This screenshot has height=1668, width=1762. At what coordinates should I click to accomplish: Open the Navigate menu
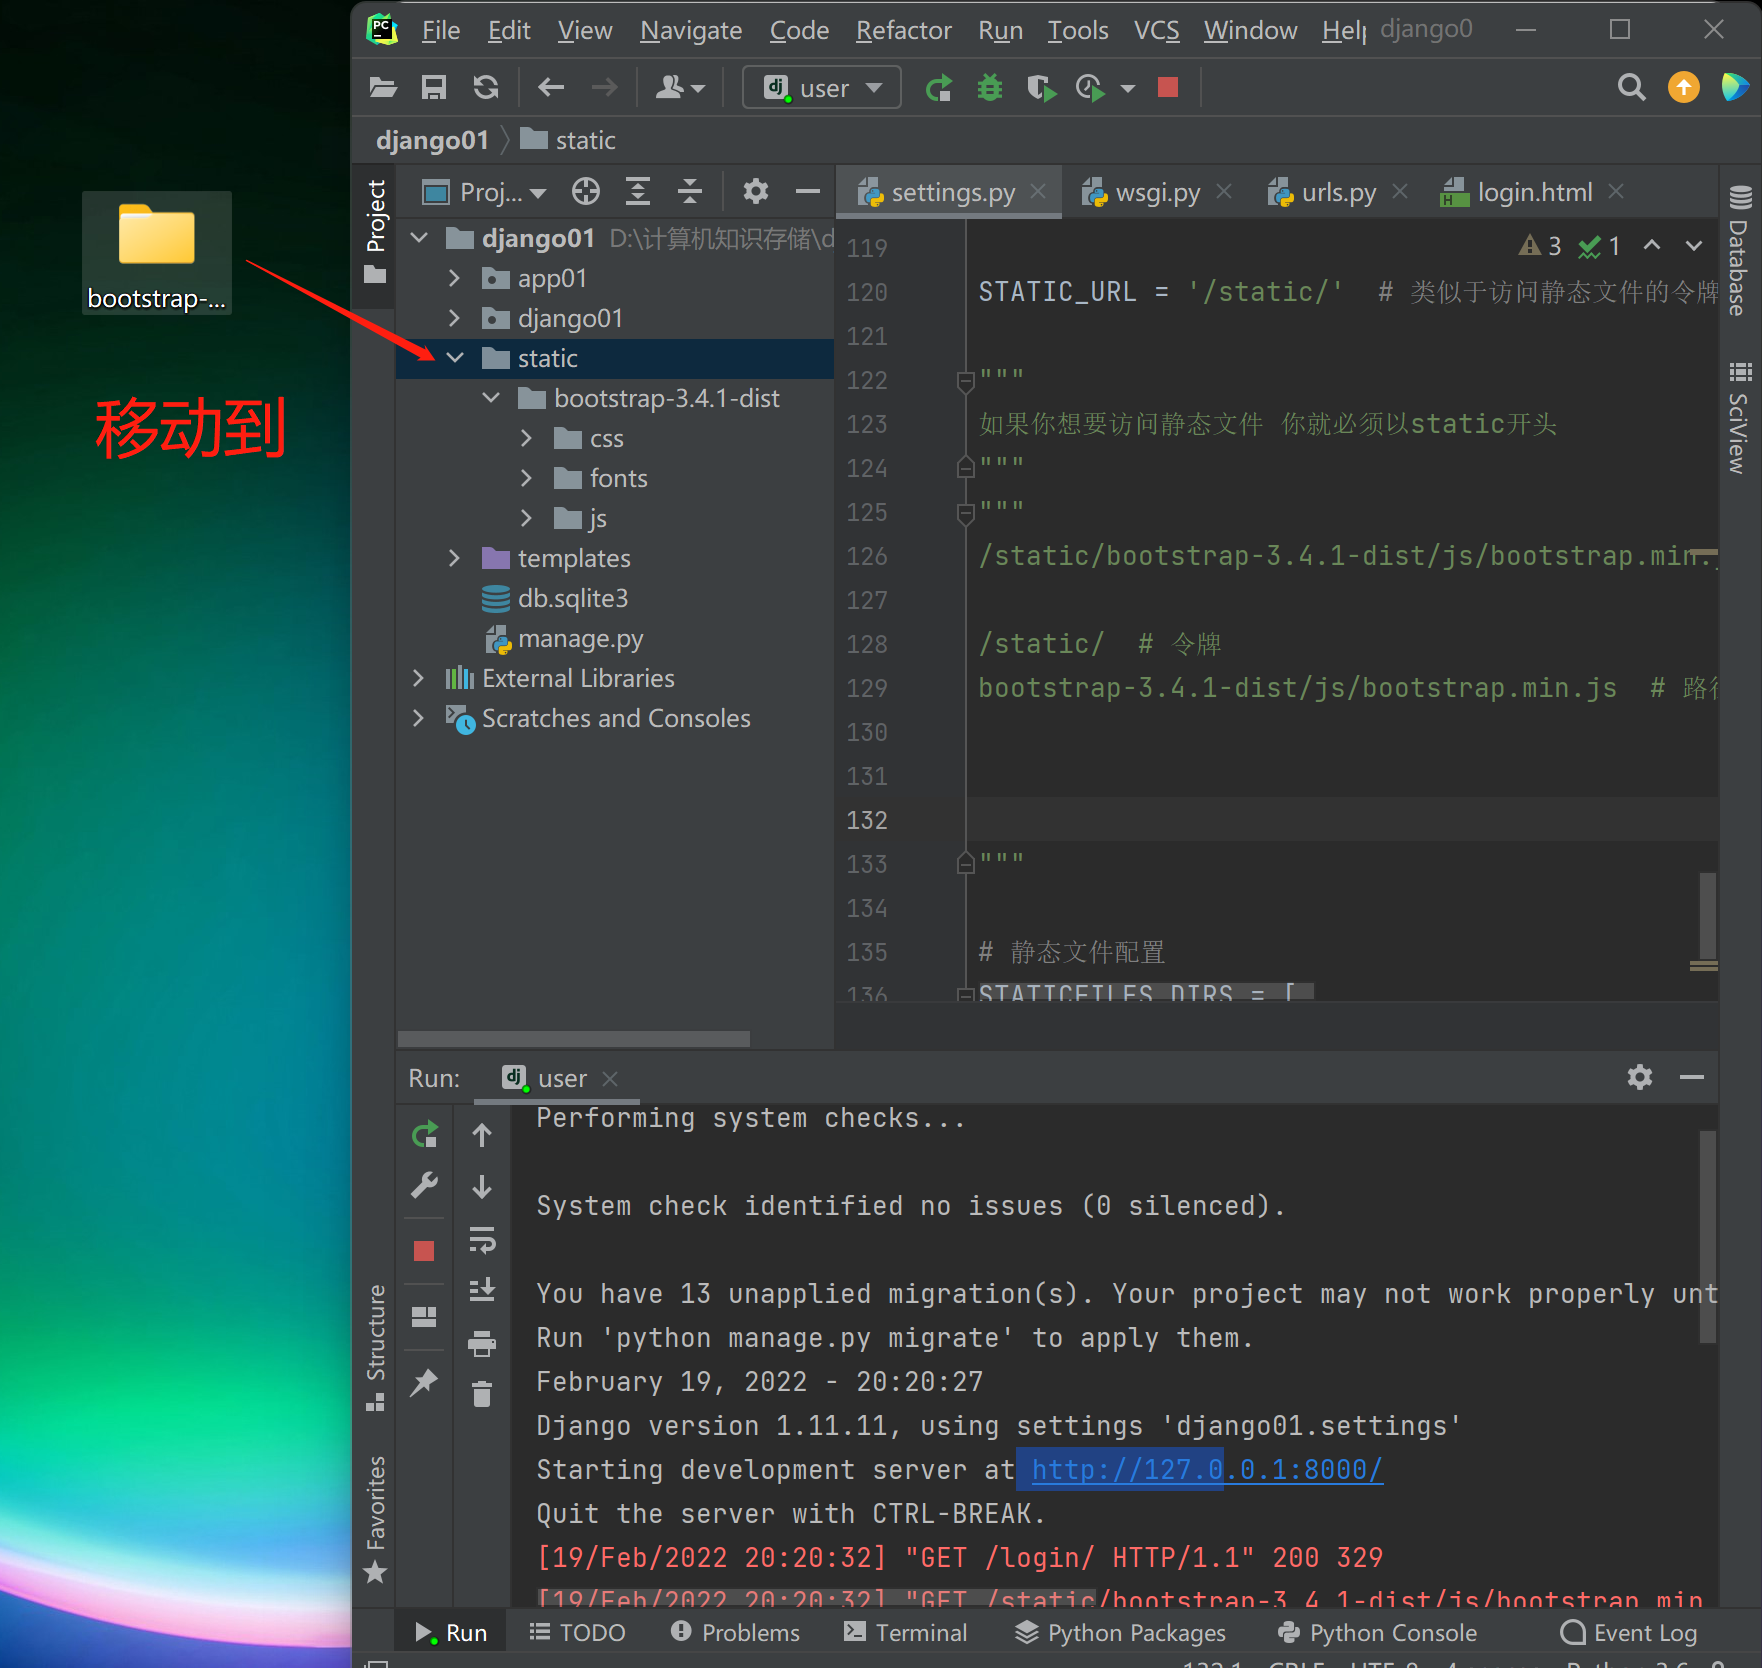pos(691,30)
